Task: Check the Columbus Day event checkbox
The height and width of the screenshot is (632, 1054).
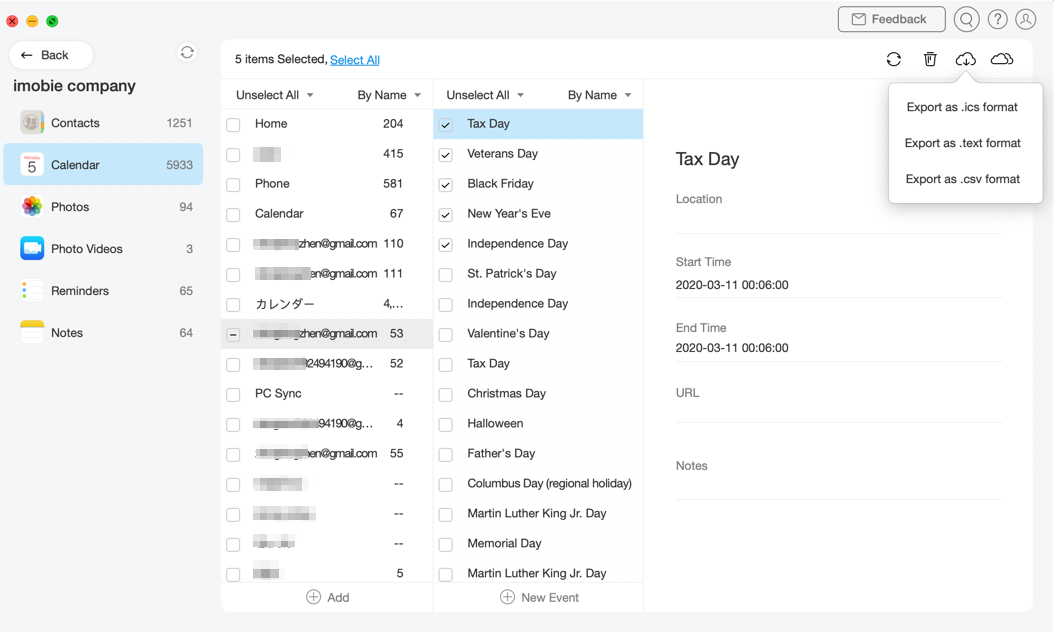Action: [x=446, y=484]
